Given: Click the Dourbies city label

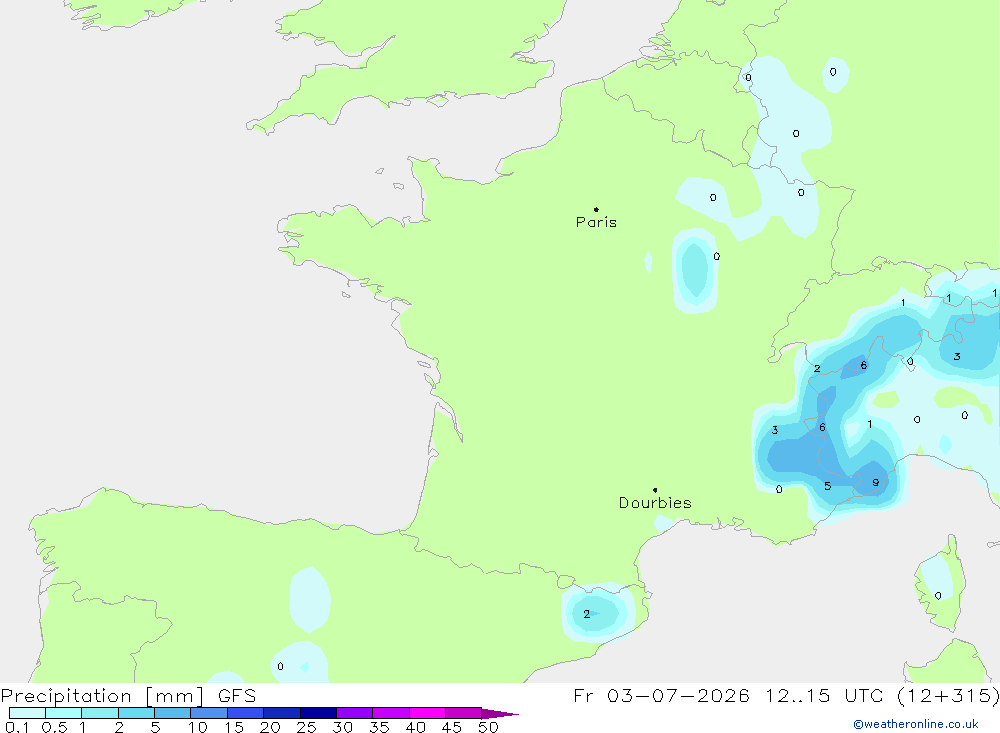Looking at the screenshot, I should click(x=655, y=503).
